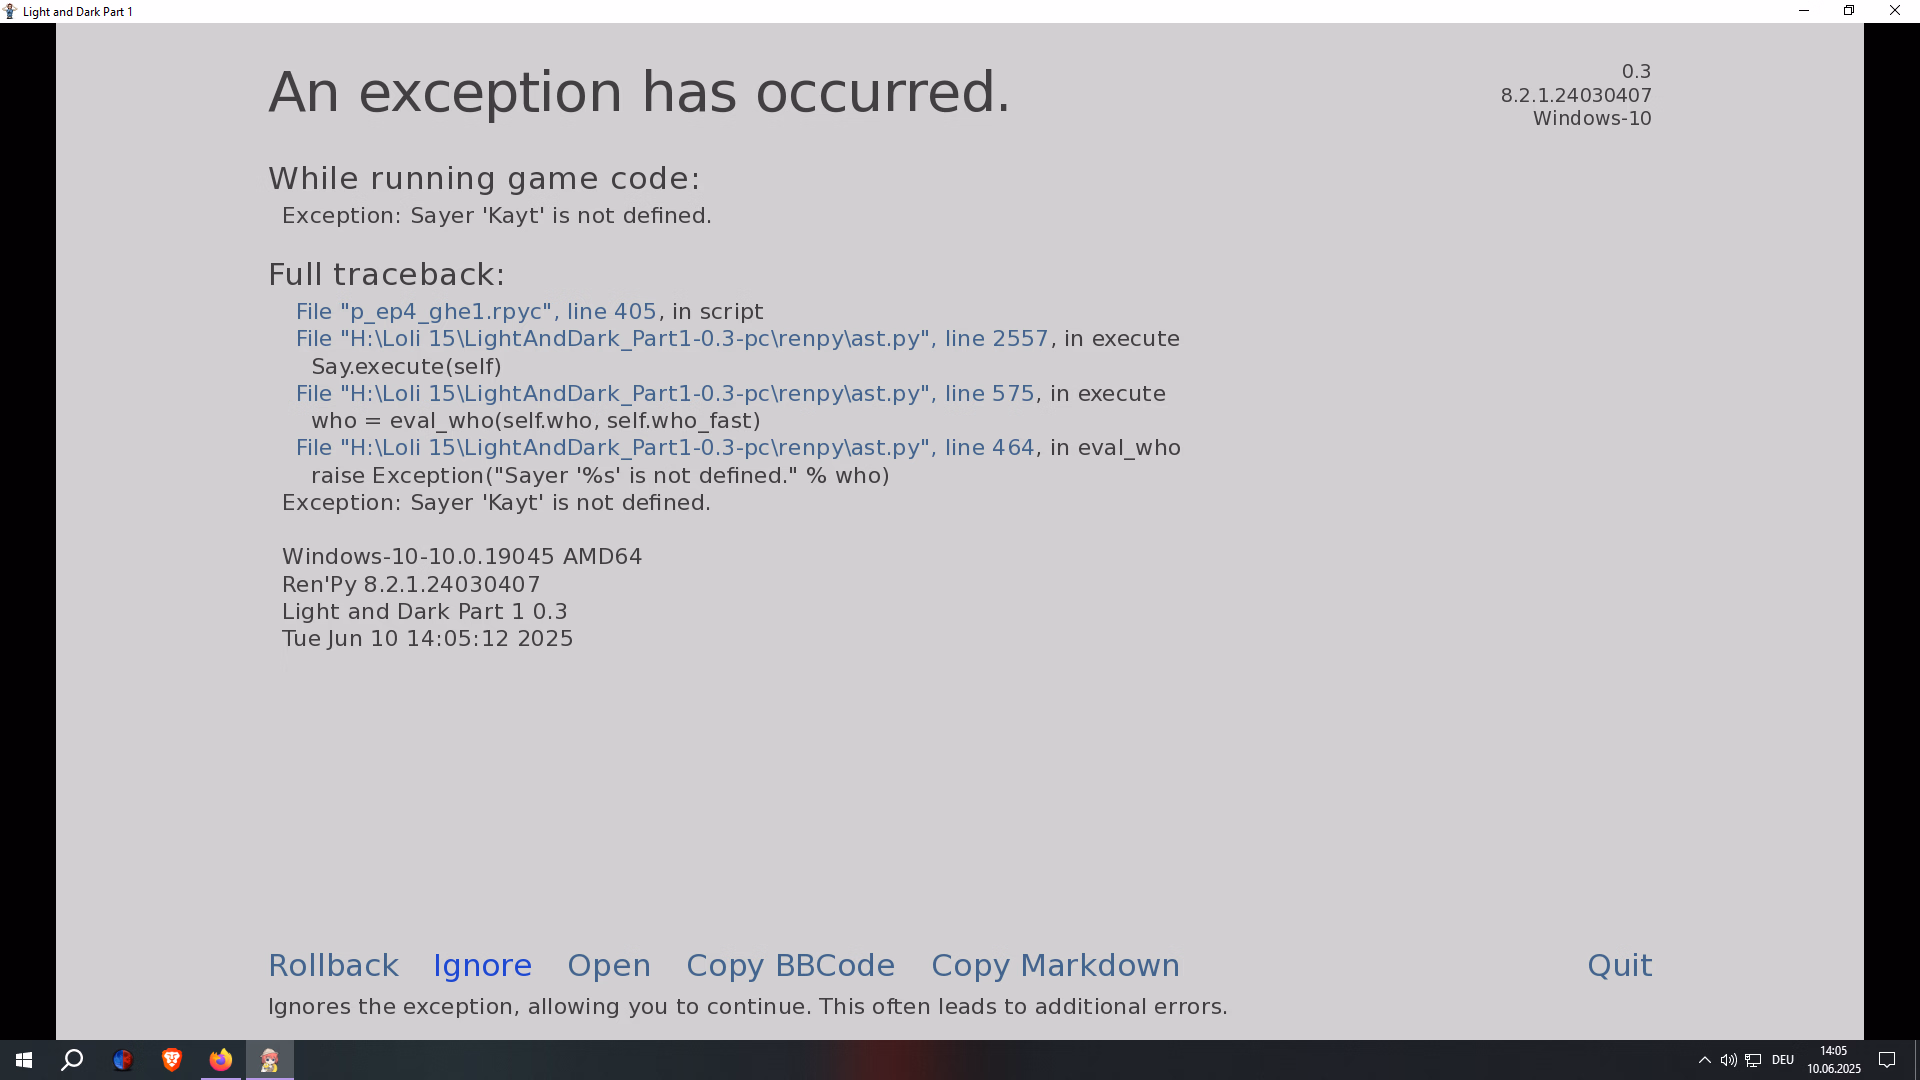The image size is (1920, 1080).
Task: Click the Rollback button
Action: click(333, 965)
